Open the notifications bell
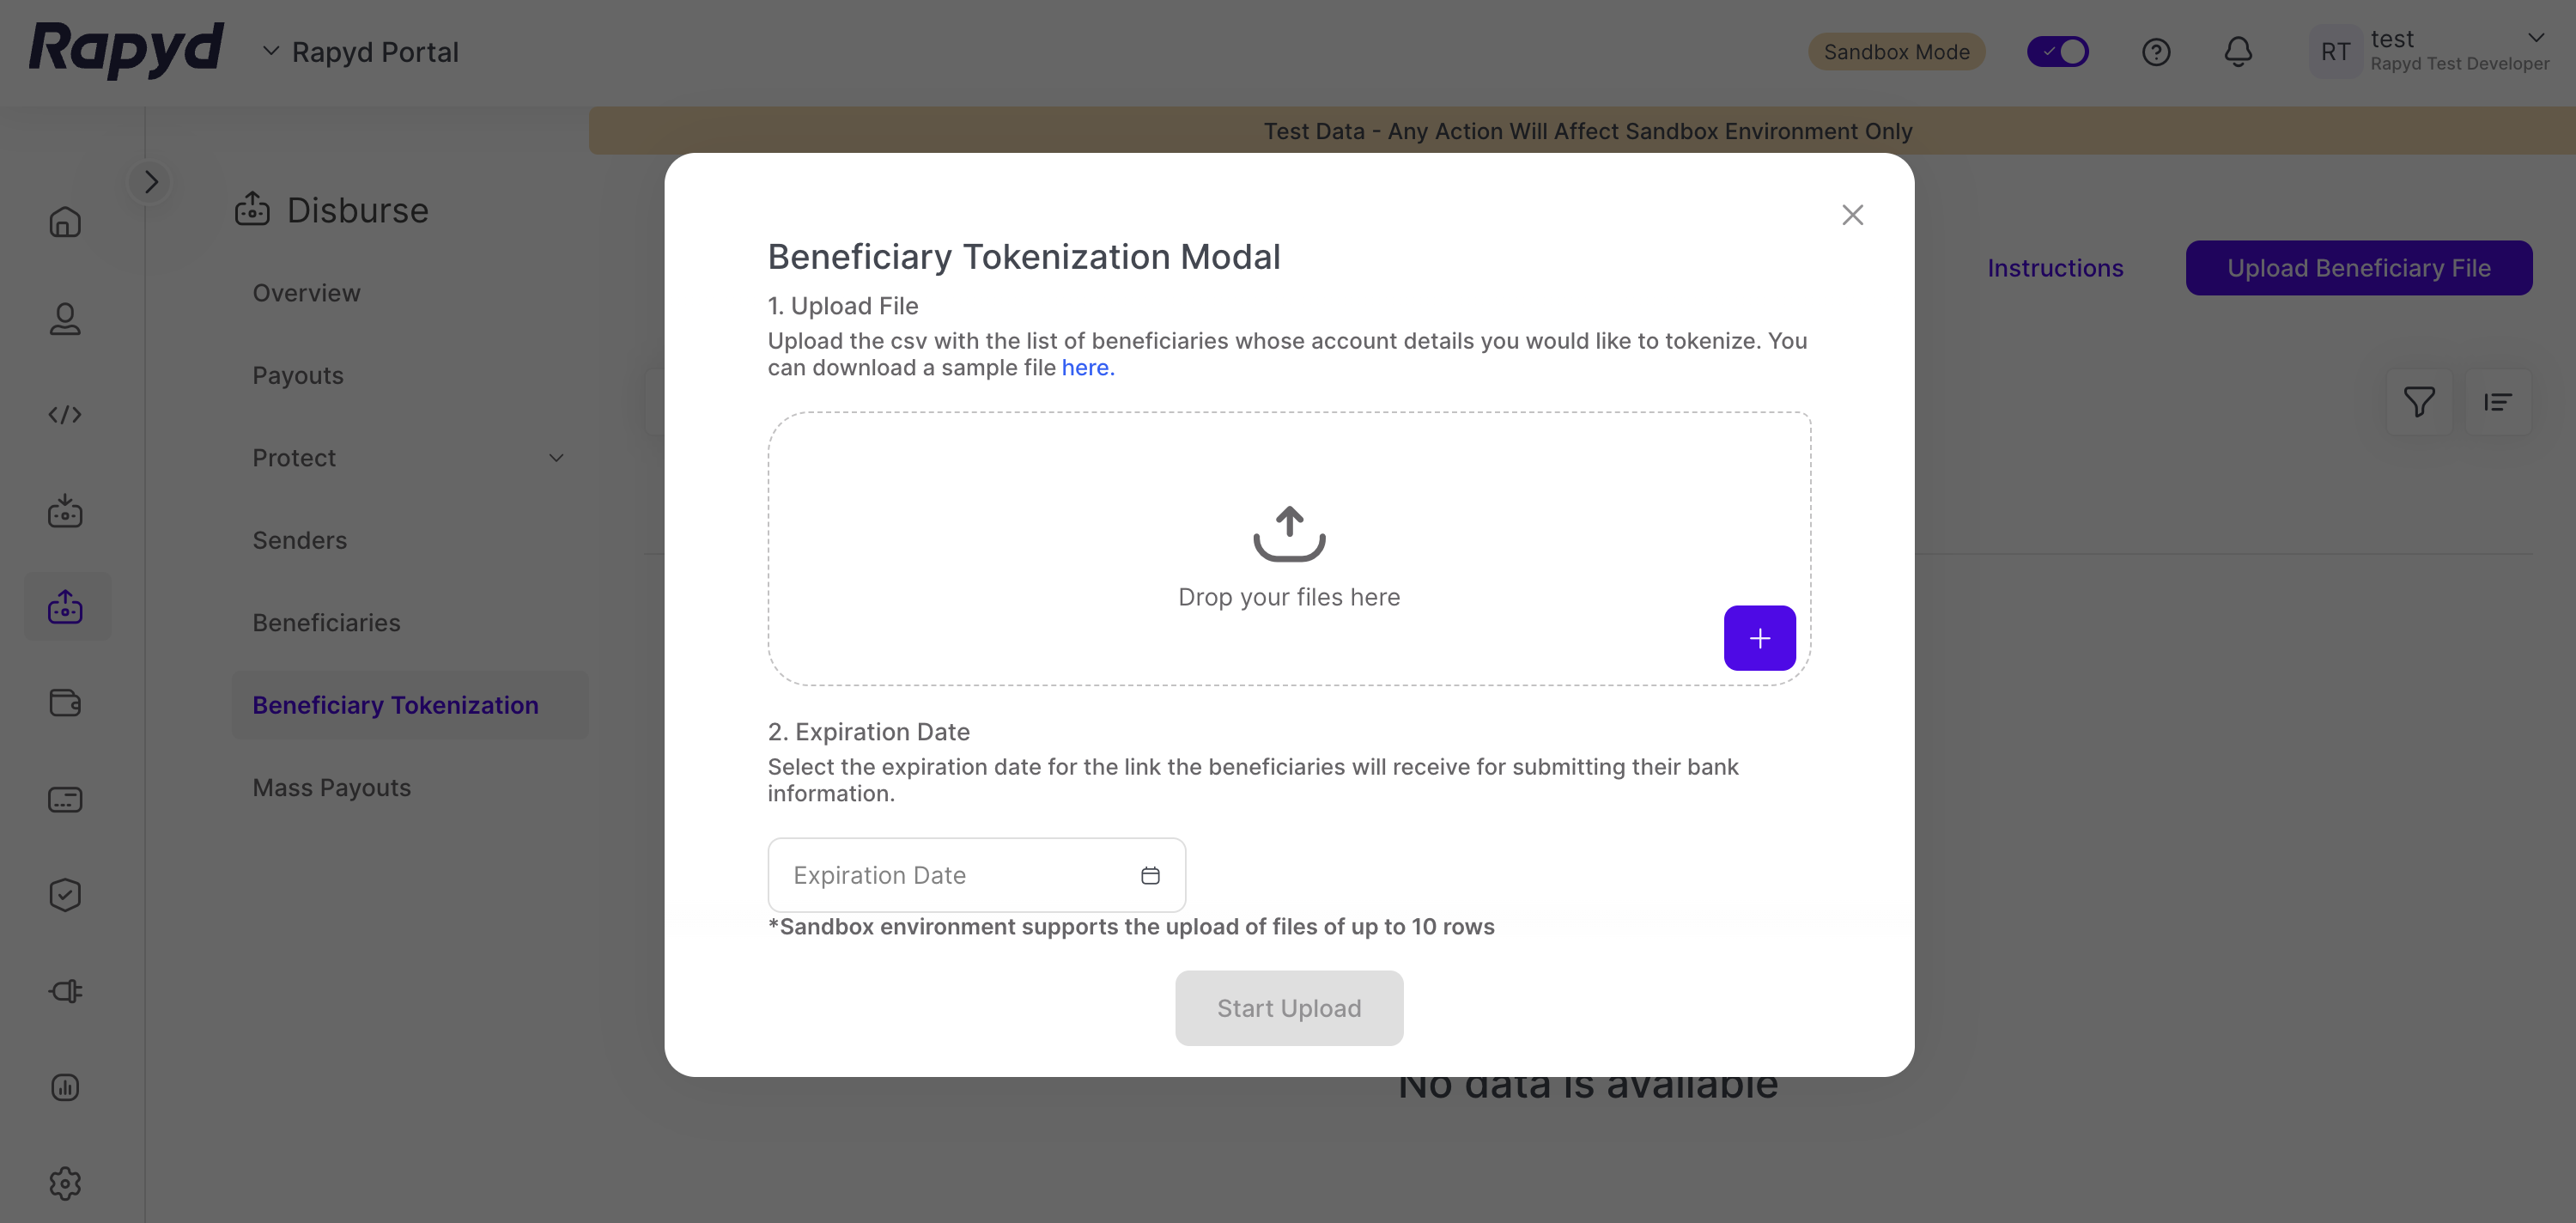Viewport: 2576px width, 1223px height. click(x=2238, y=52)
